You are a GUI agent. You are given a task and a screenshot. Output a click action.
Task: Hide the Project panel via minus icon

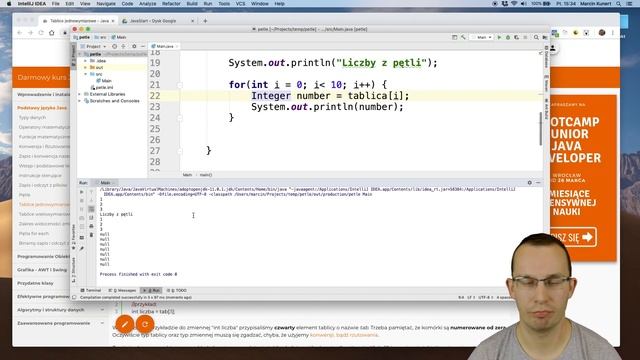142,47
